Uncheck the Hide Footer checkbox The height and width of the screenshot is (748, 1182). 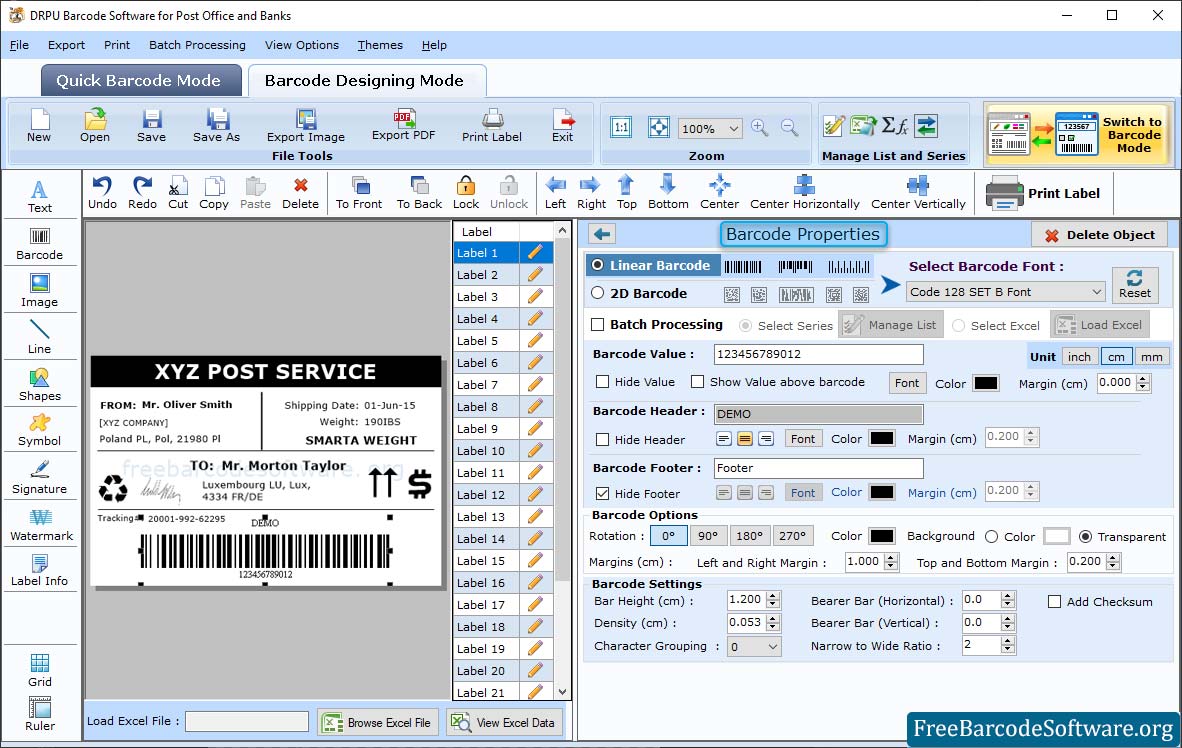[x=602, y=493]
